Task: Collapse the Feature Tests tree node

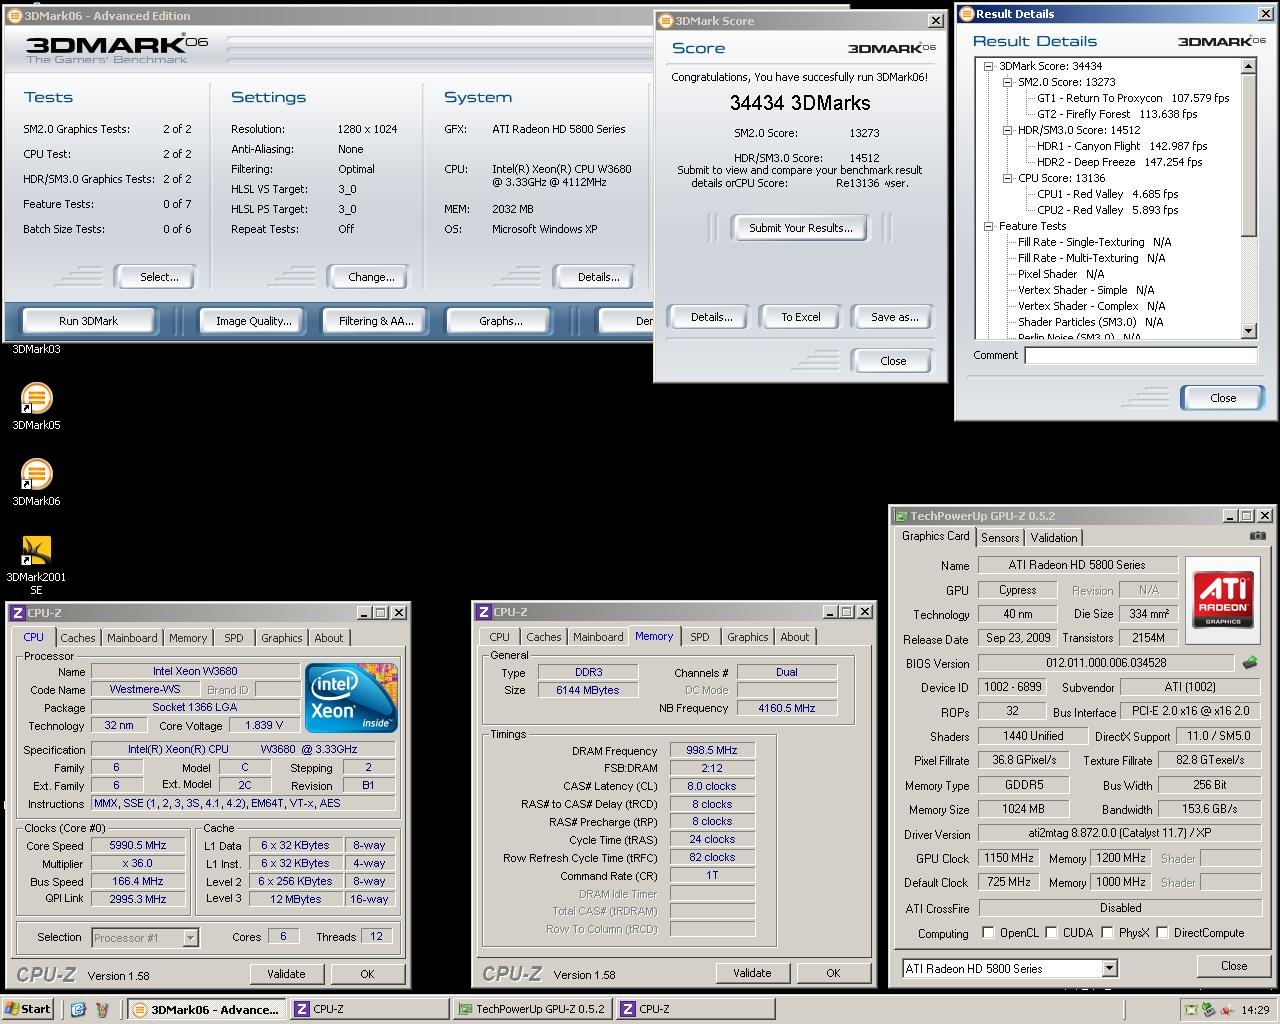Action: pyautogui.click(x=989, y=226)
